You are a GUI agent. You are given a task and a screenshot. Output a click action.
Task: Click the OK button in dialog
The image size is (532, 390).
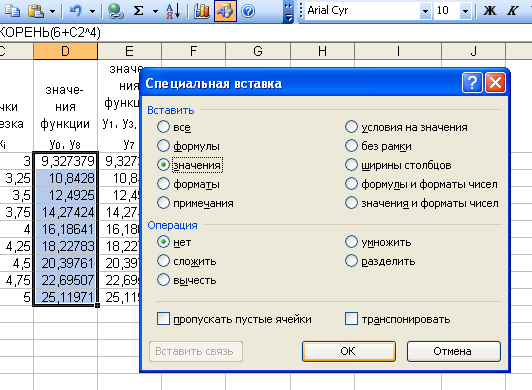click(349, 351)
